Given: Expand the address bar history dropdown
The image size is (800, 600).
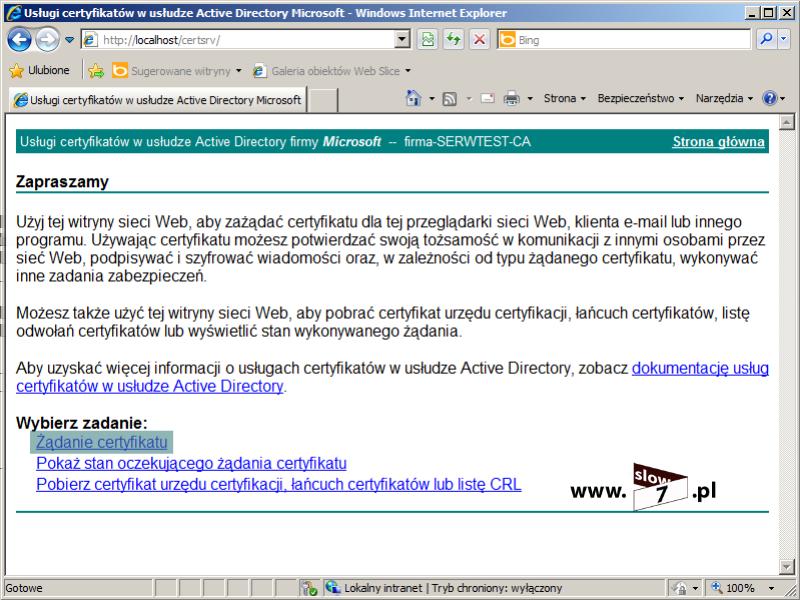Looking at the screenshot, I should (403, 39).
